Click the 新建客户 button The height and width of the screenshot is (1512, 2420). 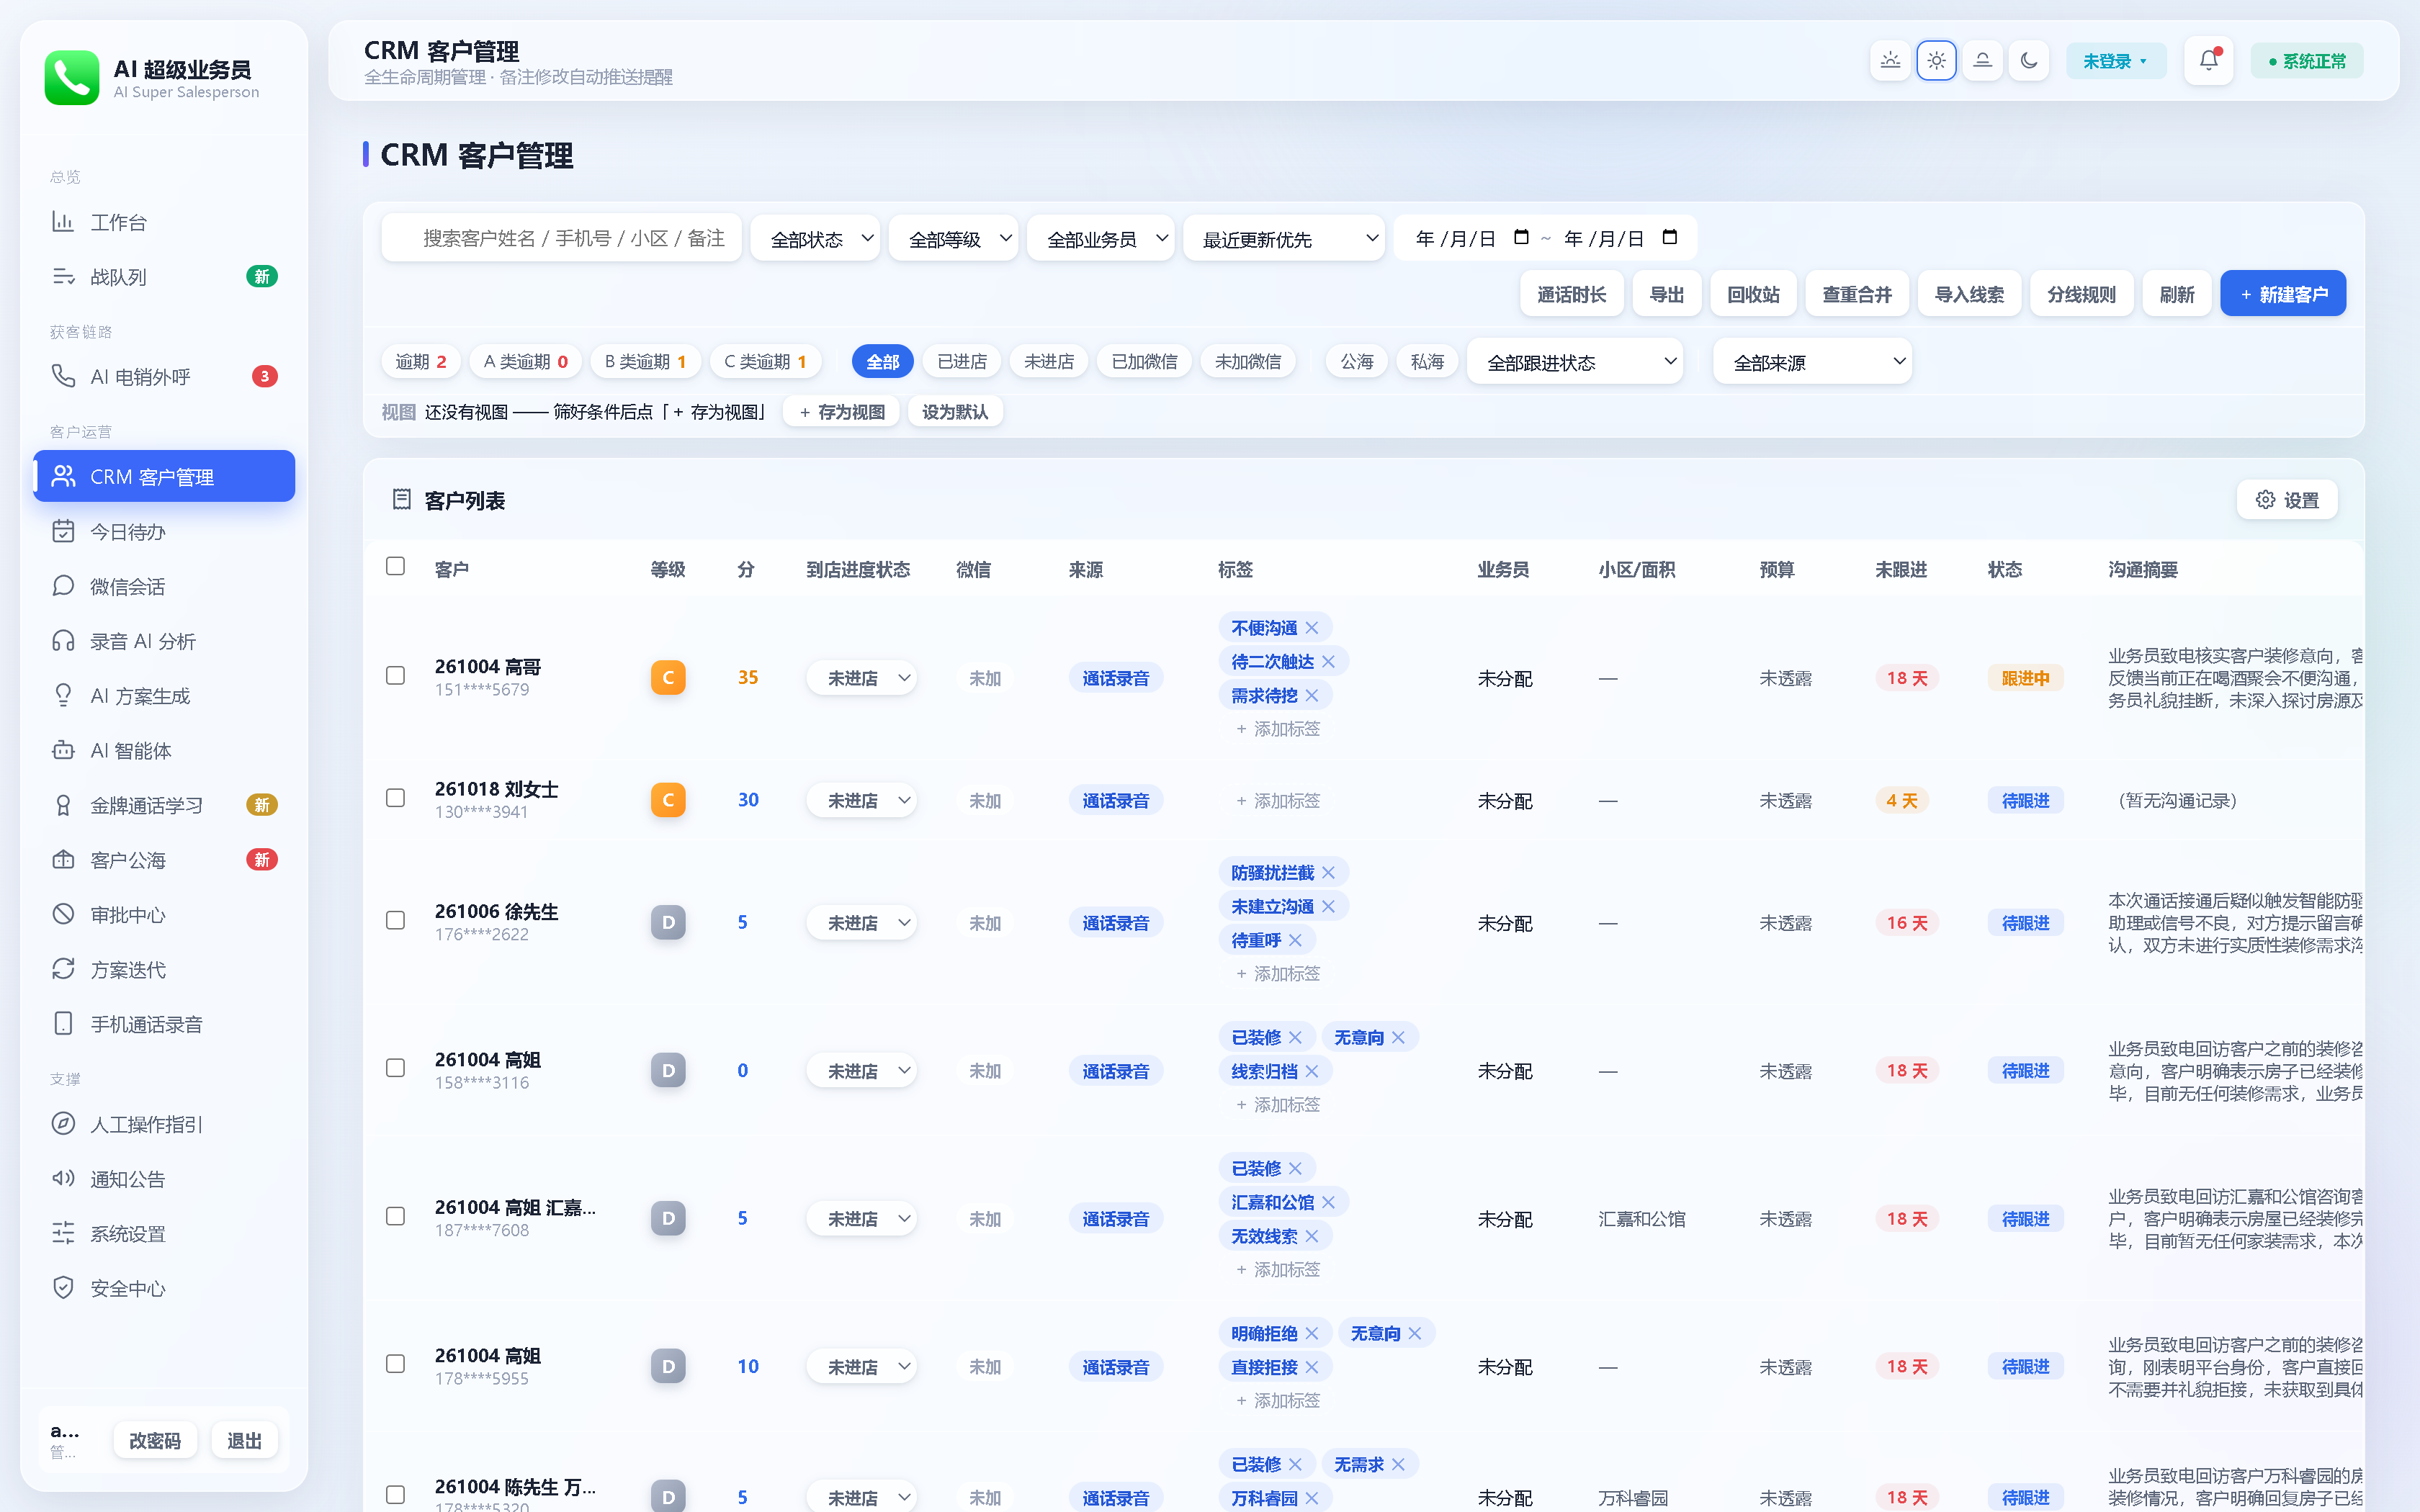tap(2283, 294)
